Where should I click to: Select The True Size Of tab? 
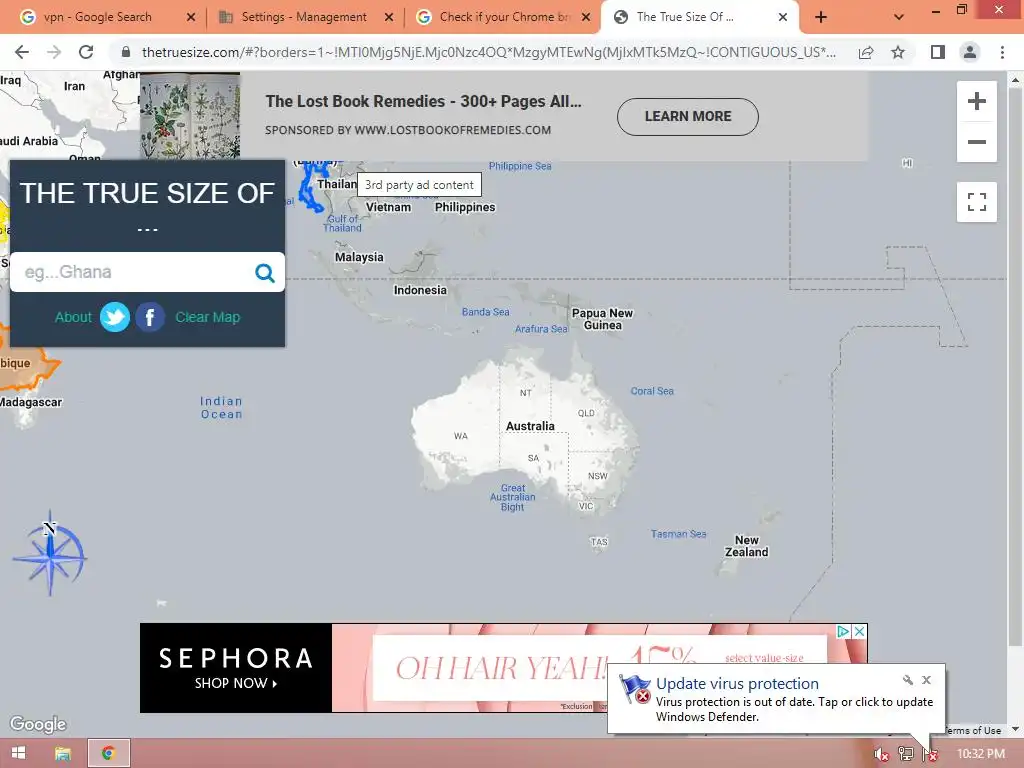[x=686, y=17]
